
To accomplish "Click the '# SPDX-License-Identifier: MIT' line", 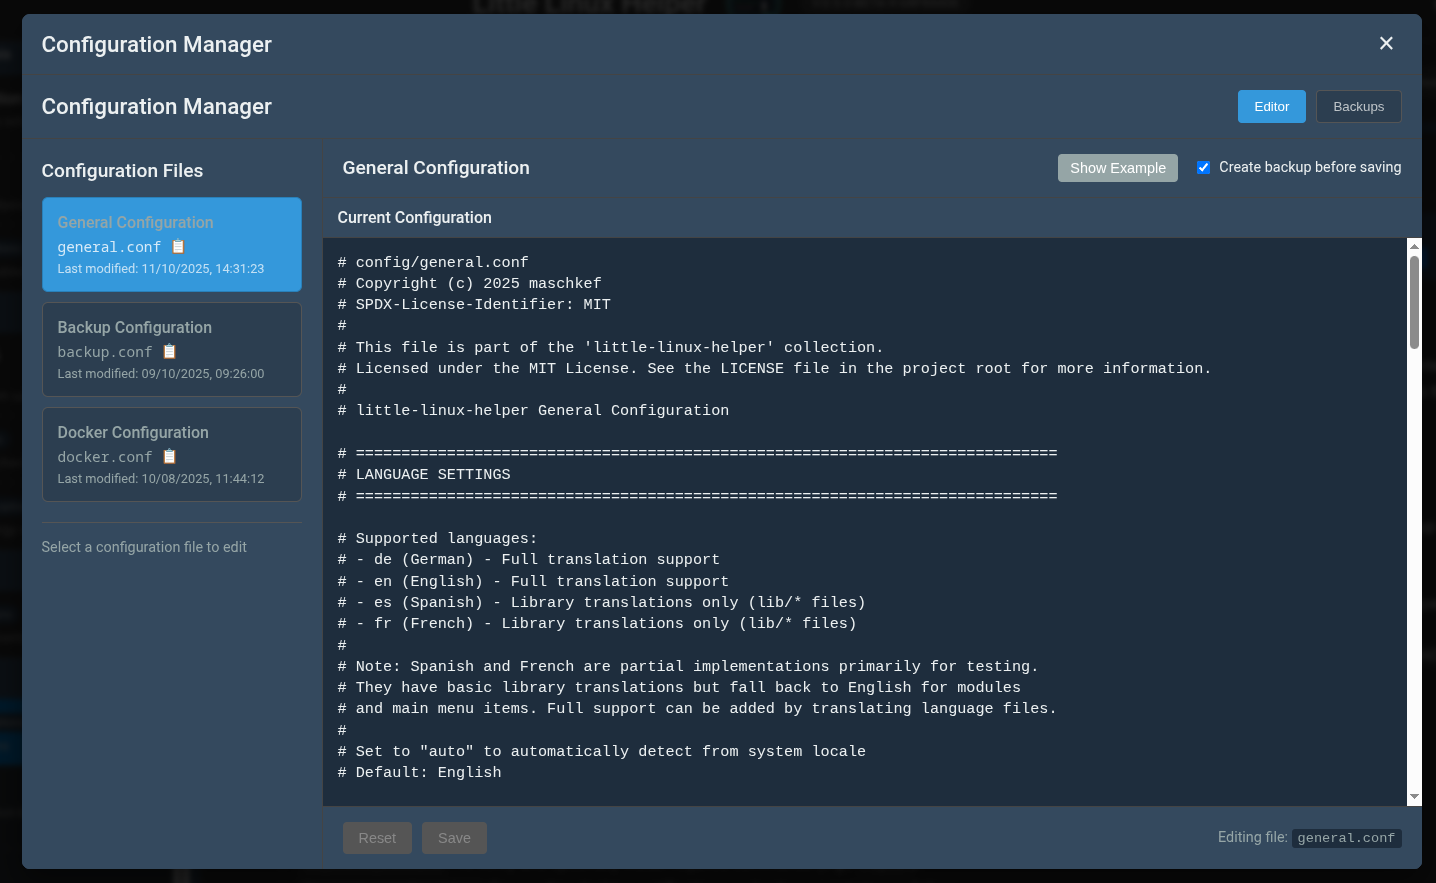I will [x=474, y=304].
